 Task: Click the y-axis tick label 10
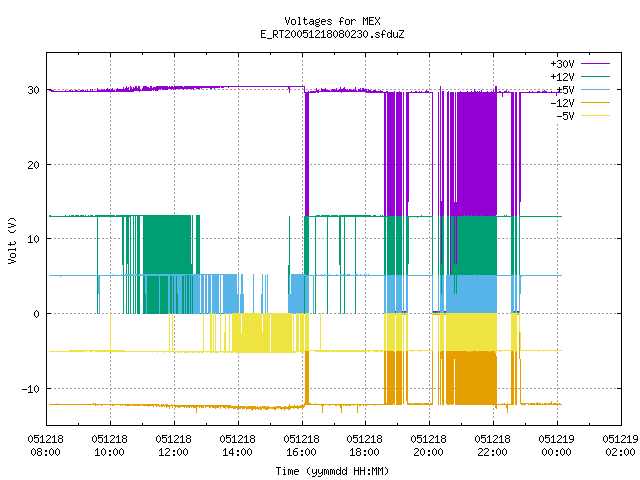33,239
